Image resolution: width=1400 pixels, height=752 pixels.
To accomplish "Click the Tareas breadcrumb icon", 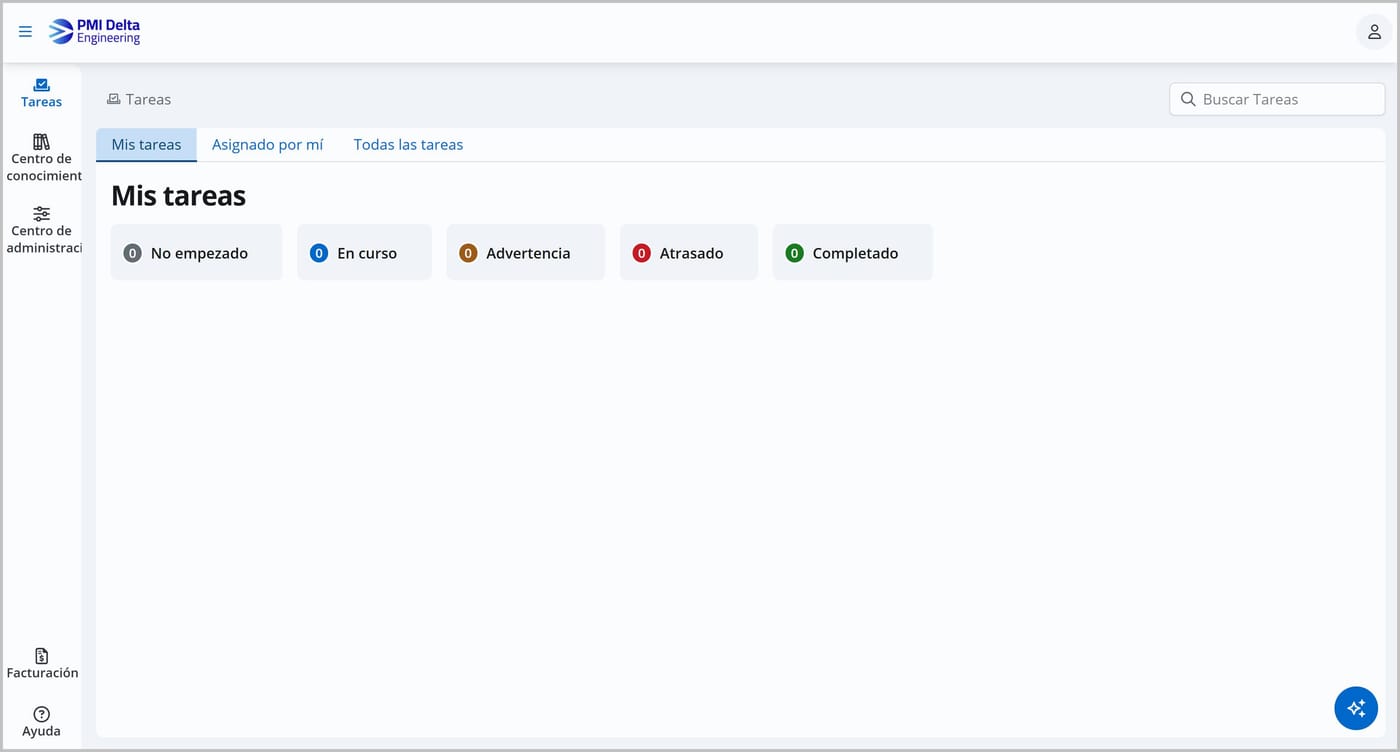I will pyautogui.click(x=114, y=99).
